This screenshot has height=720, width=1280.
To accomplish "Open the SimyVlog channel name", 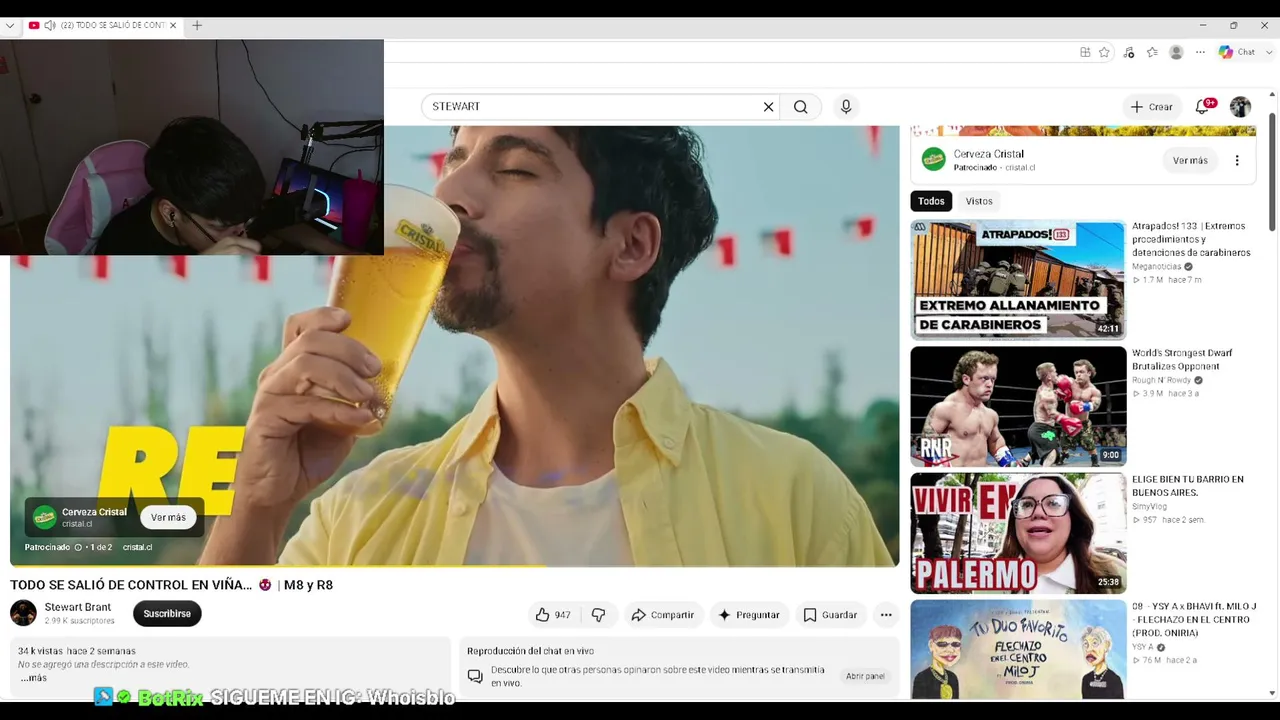I will click(x=1149, y=507).
